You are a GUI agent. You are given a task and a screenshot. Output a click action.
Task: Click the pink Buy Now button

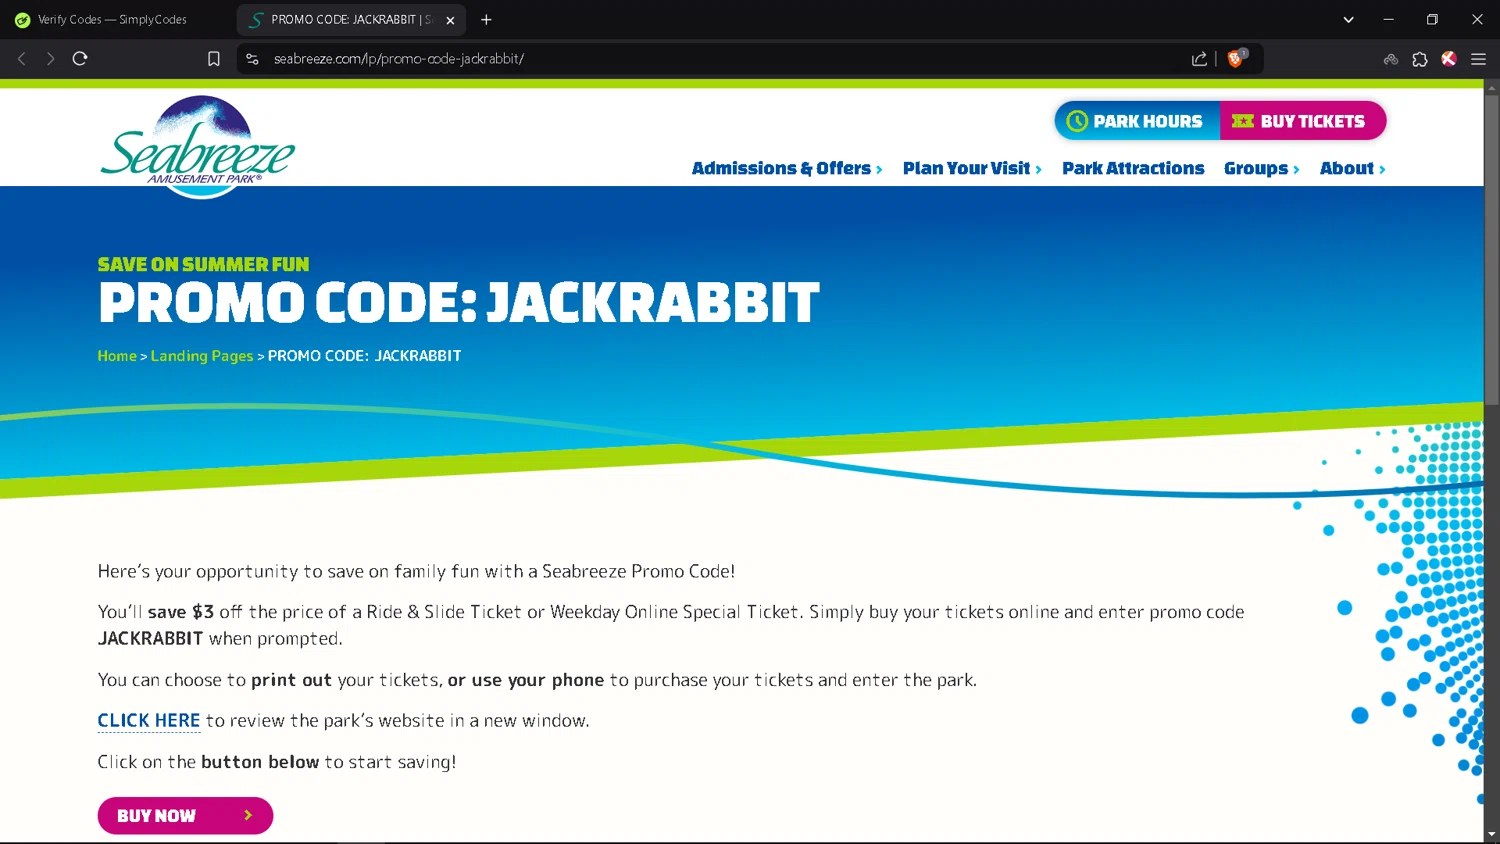tap(185, 815)
